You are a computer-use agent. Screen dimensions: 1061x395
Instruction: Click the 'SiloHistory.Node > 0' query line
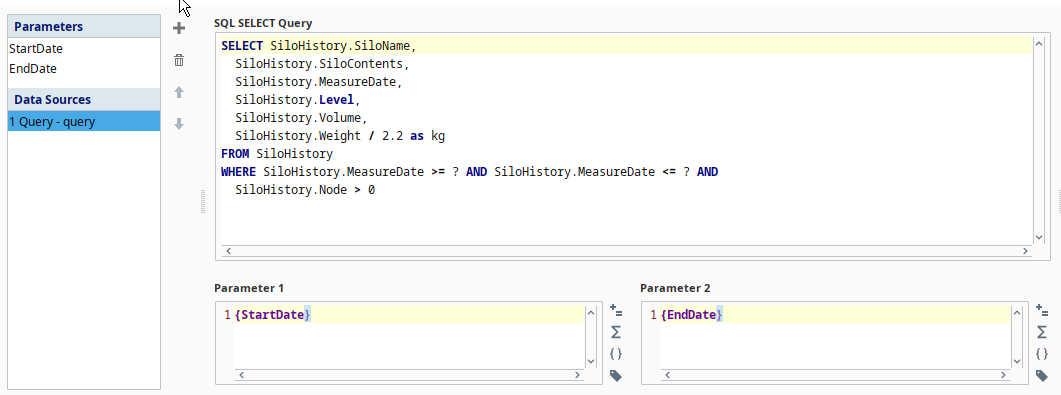point(305,190)
